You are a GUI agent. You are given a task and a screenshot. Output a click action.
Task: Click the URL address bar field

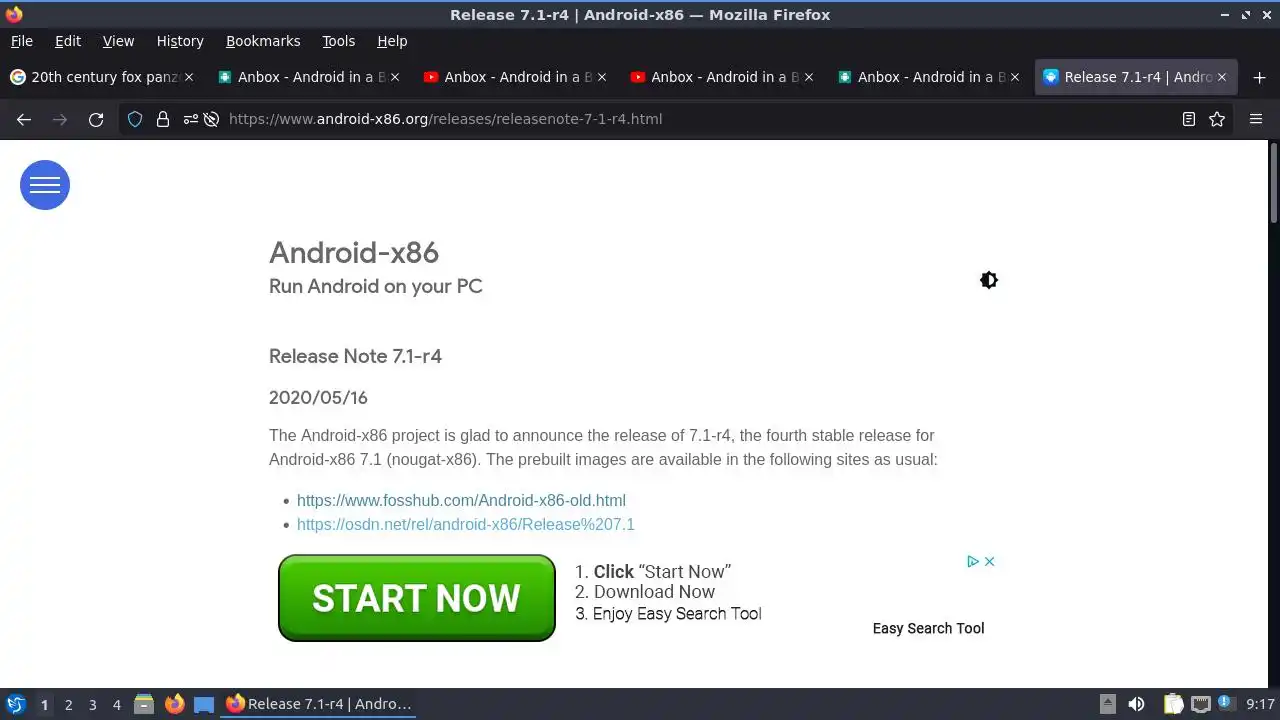click(690, 119)
